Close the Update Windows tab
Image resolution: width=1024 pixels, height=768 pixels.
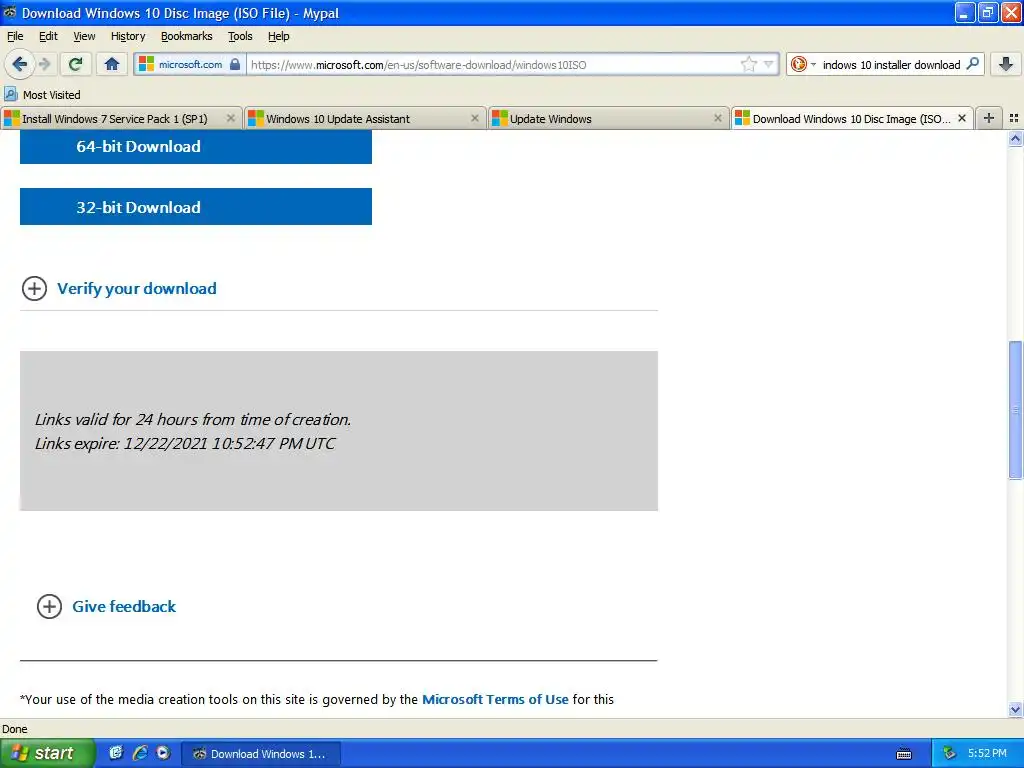[718, 118]
